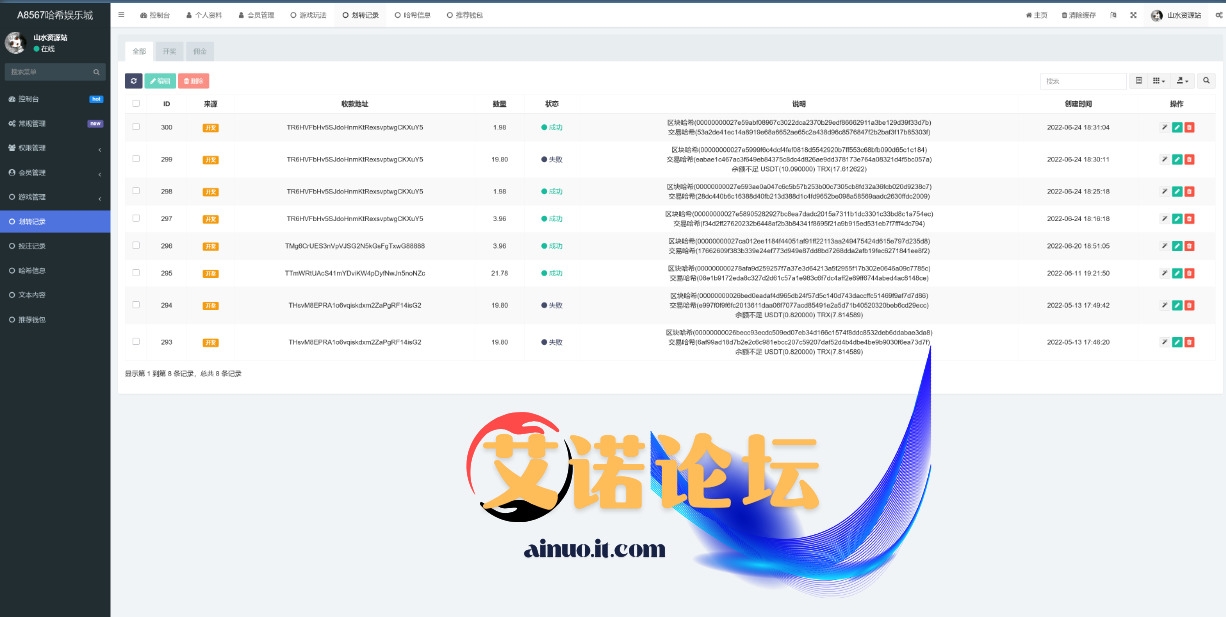Tick the select-all checkbox in table header
This screenshot has height=617, width=1226.
pos(136,103)
